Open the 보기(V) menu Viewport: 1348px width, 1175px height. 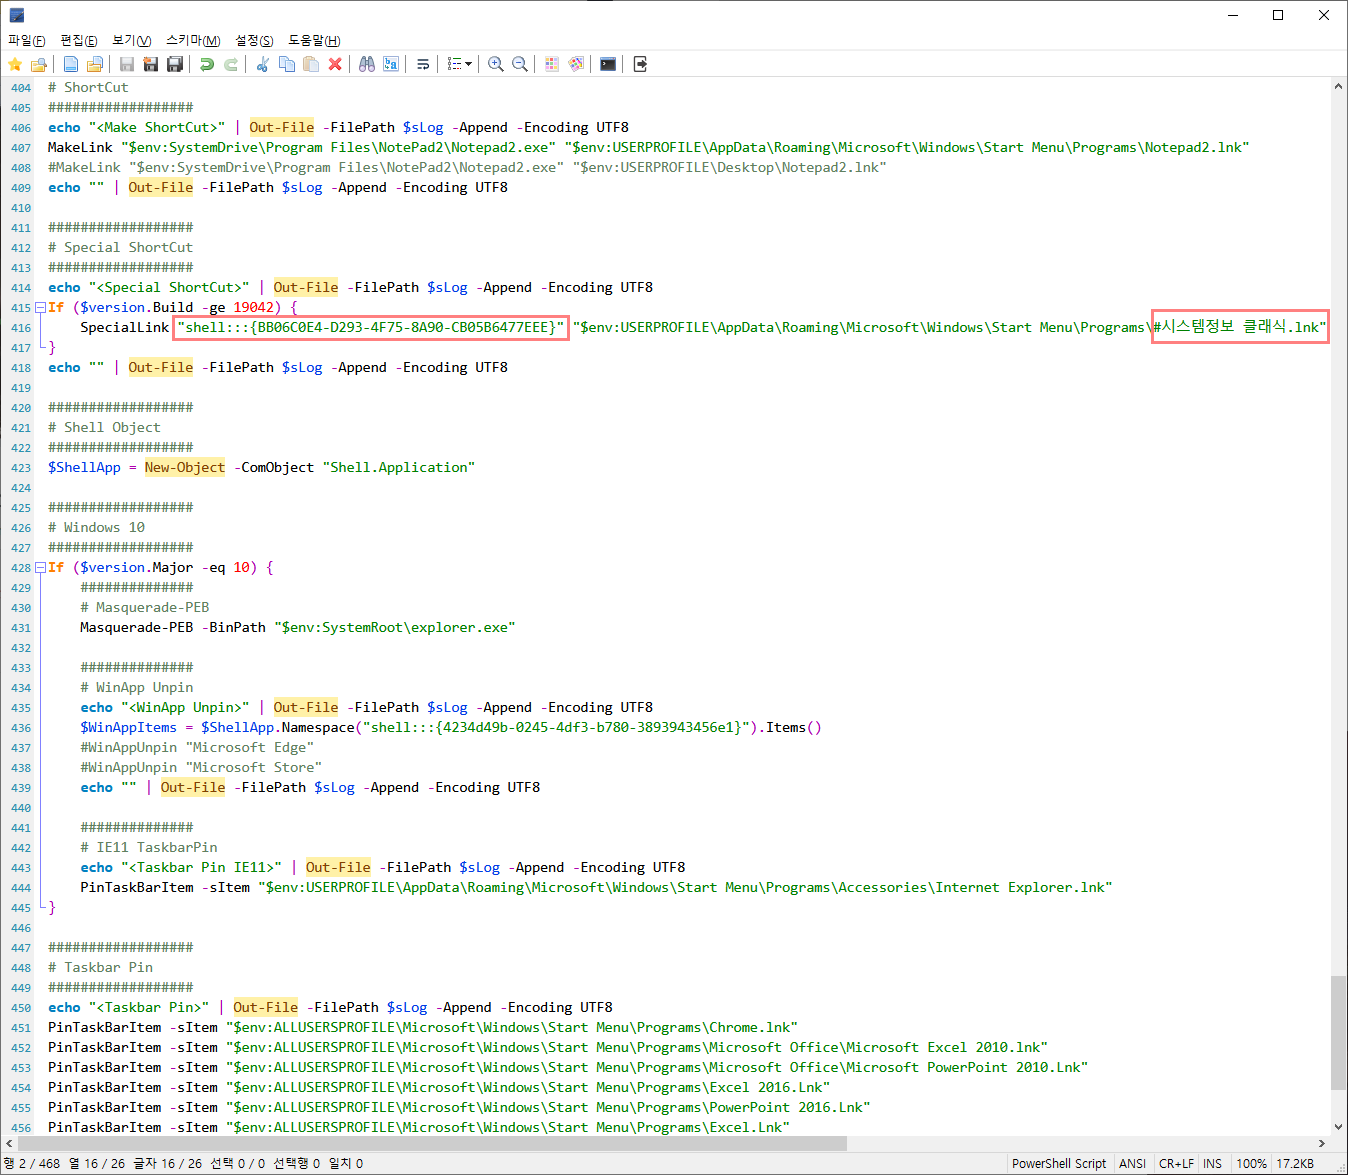(x=132, y=40)
